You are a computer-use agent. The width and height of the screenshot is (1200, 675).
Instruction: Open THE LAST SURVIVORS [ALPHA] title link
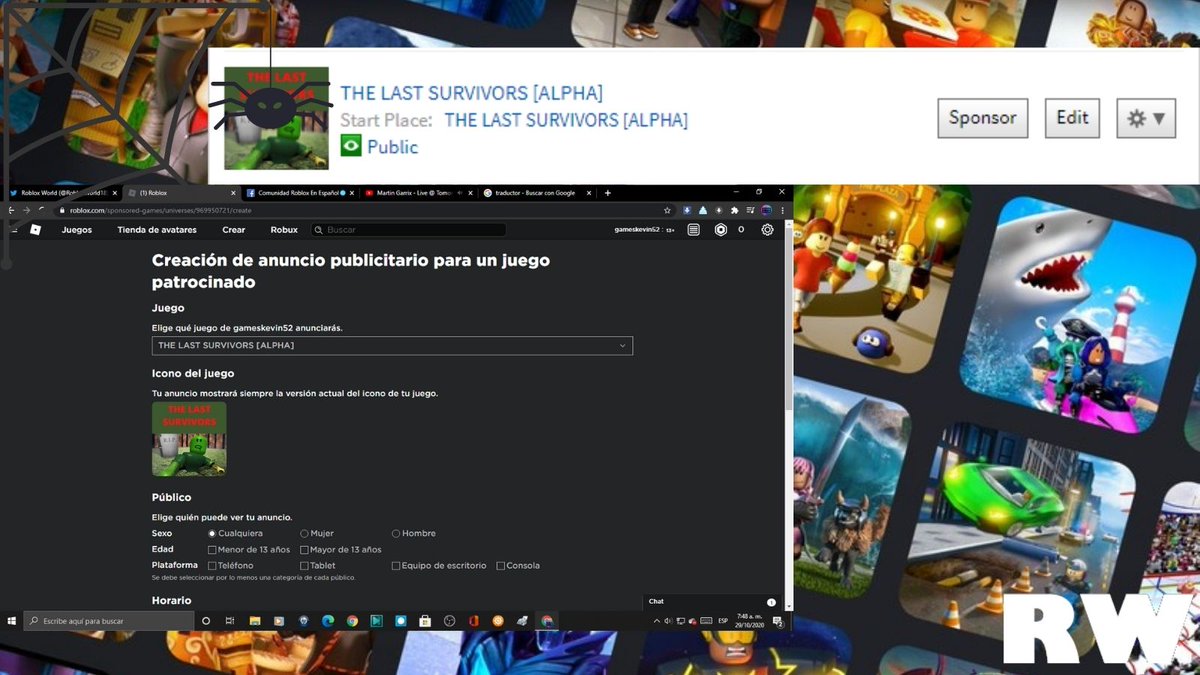click(x=471, y=93)
